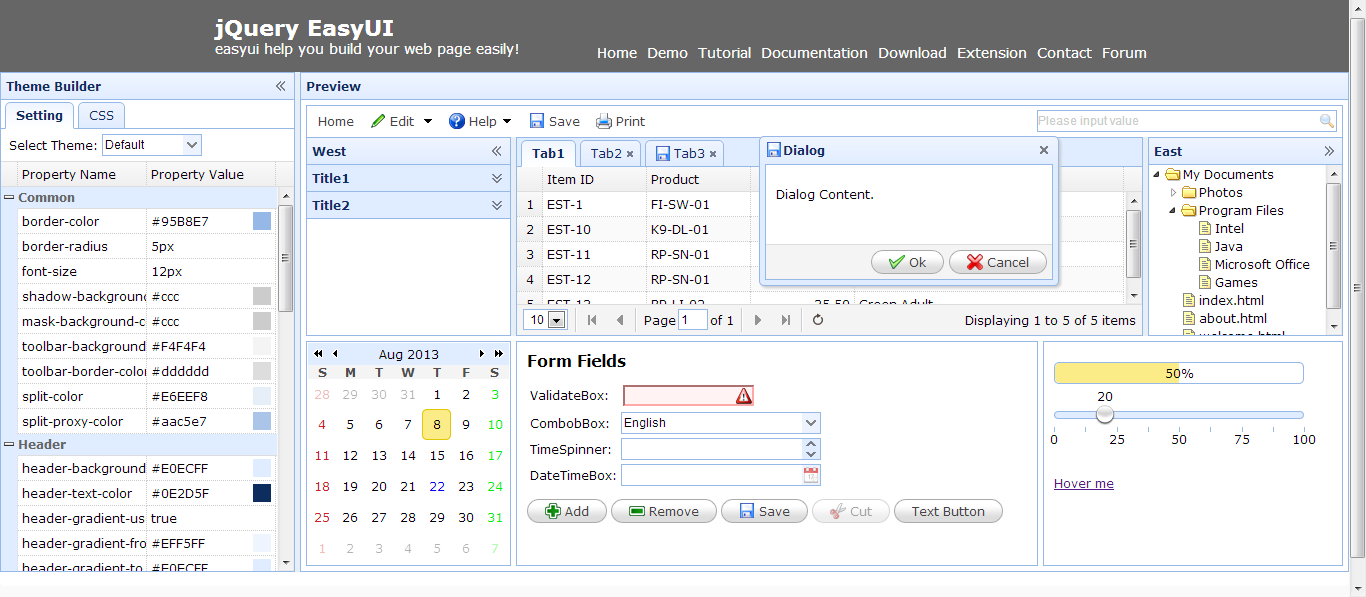Click Save in the preview toolbar
This screenshot has width=1366, height=597.
555,121
